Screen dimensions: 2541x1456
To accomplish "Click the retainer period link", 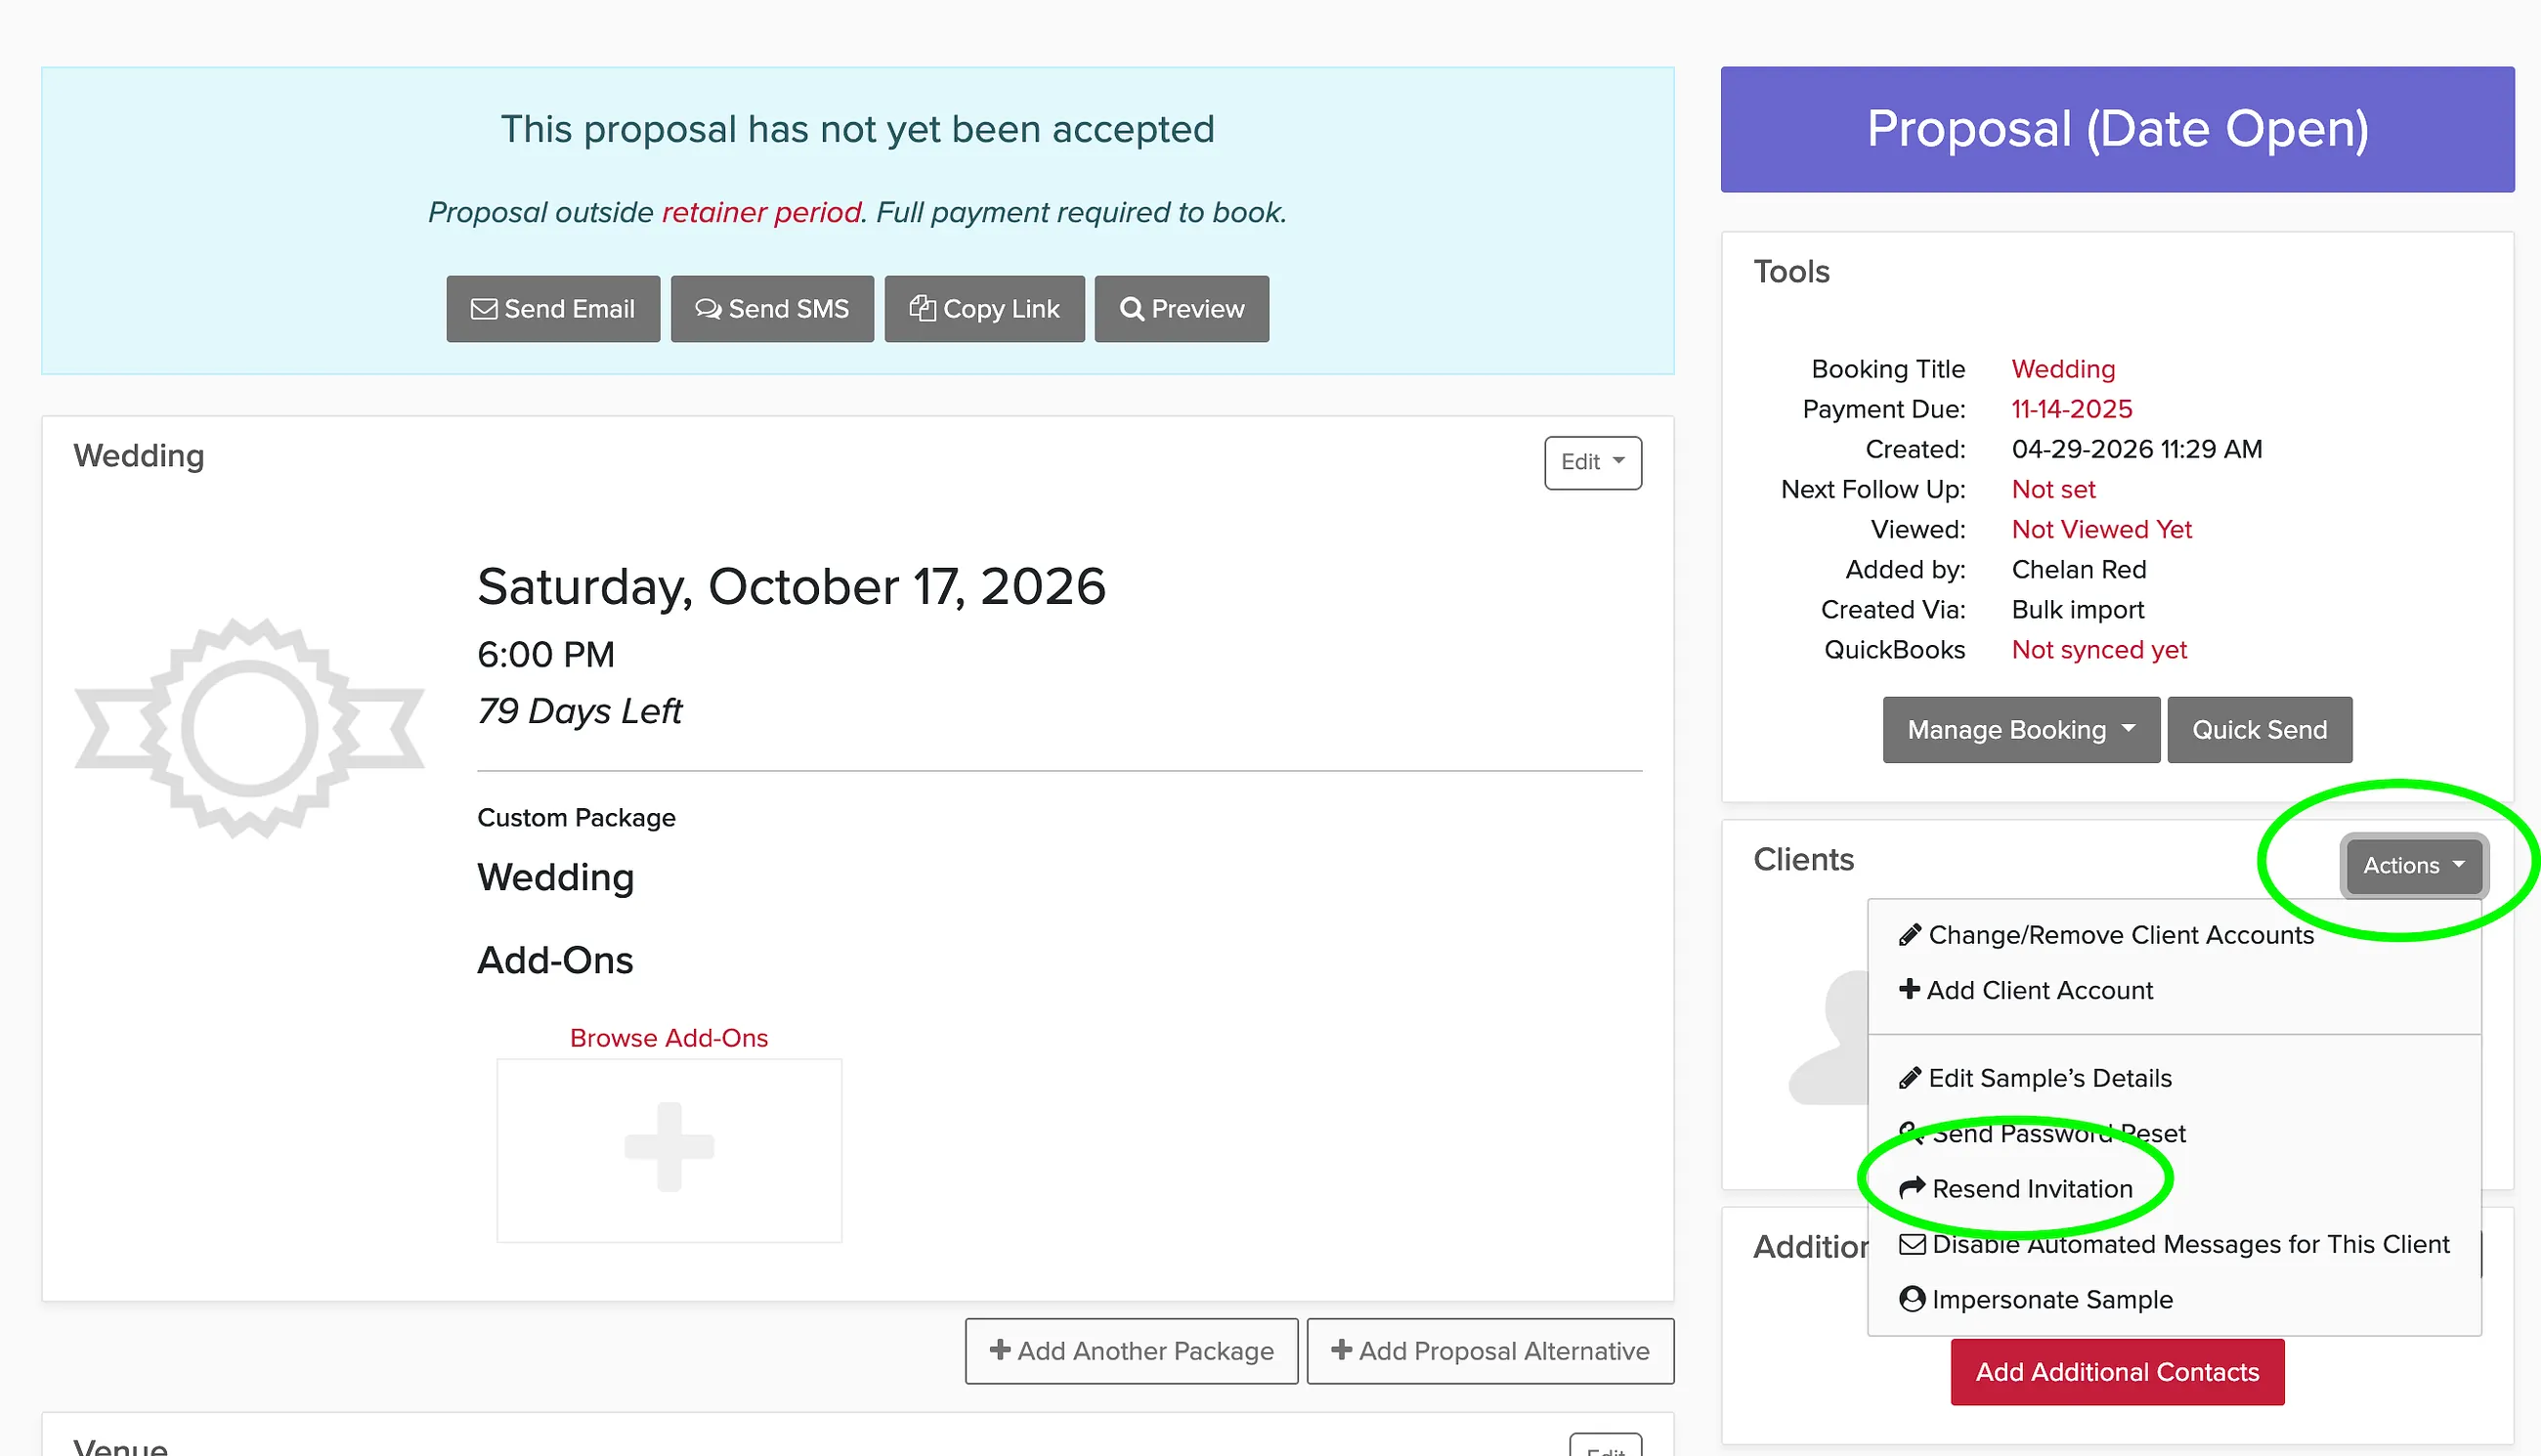I will pyautogui.click(x=761, y=212).
